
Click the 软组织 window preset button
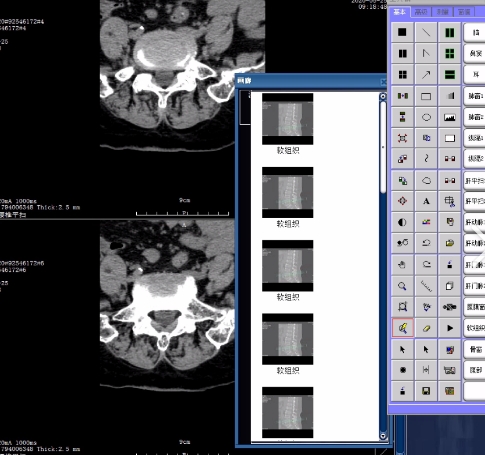pyautogui.click(x=475, y=328)
